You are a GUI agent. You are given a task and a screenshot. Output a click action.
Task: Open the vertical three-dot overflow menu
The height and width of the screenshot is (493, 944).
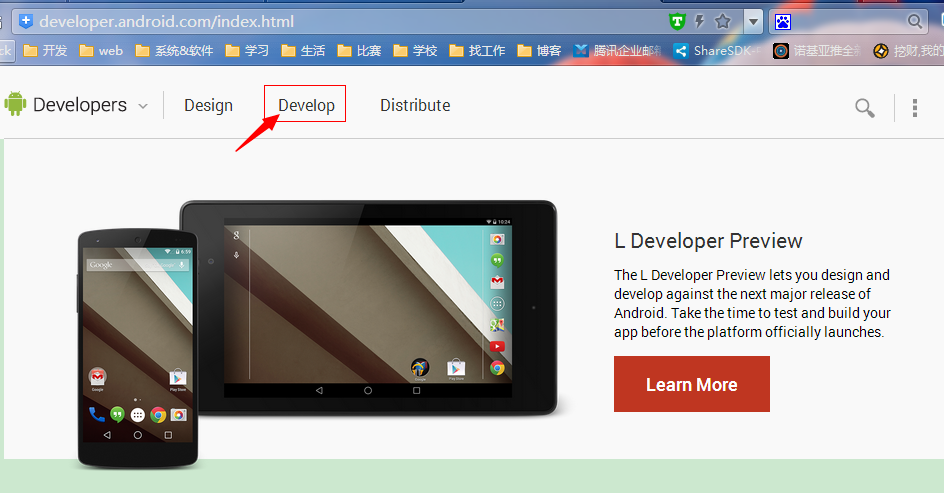click(x=914, y=108)
